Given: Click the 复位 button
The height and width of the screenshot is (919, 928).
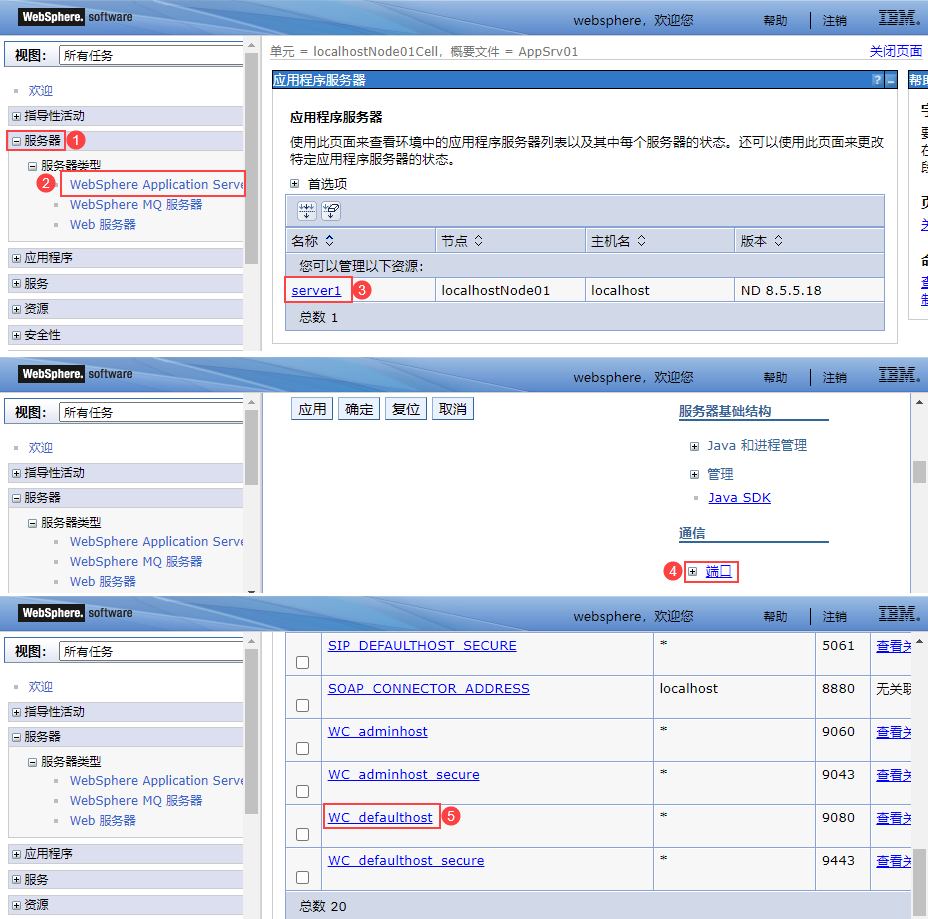Looking at the screenshot, I should tap(405, 409).
